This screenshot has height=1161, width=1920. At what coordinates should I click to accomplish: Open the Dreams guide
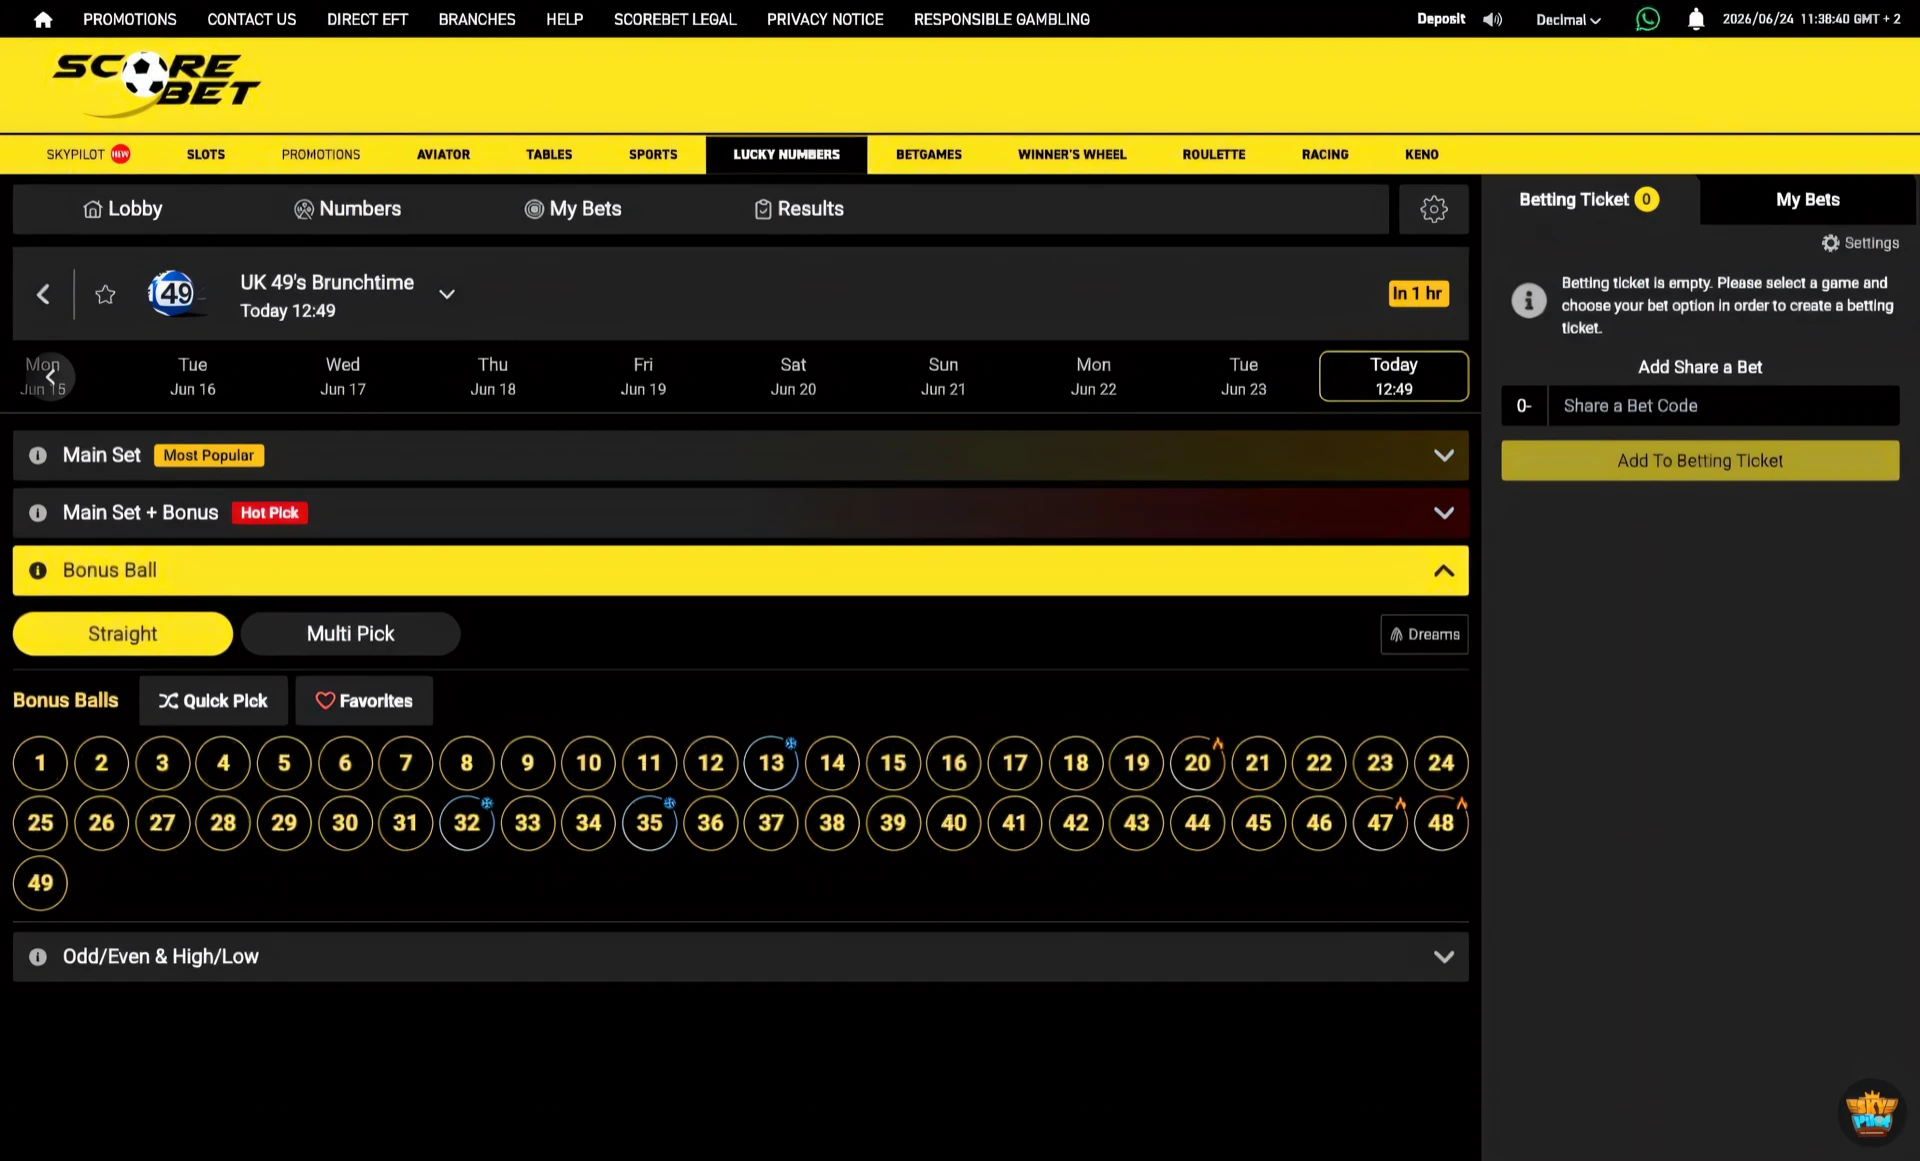click(x=1424, y=635)
